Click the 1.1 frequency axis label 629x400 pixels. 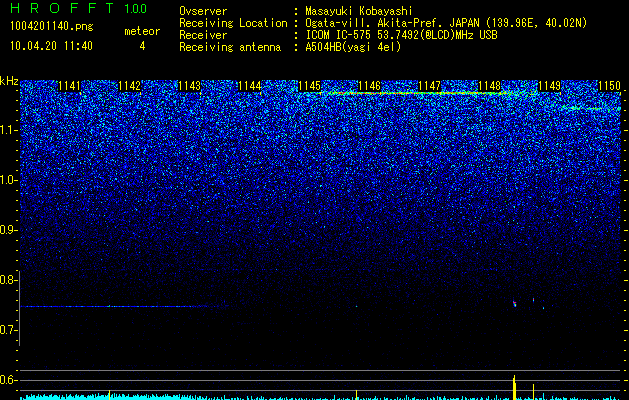point(9,130)
